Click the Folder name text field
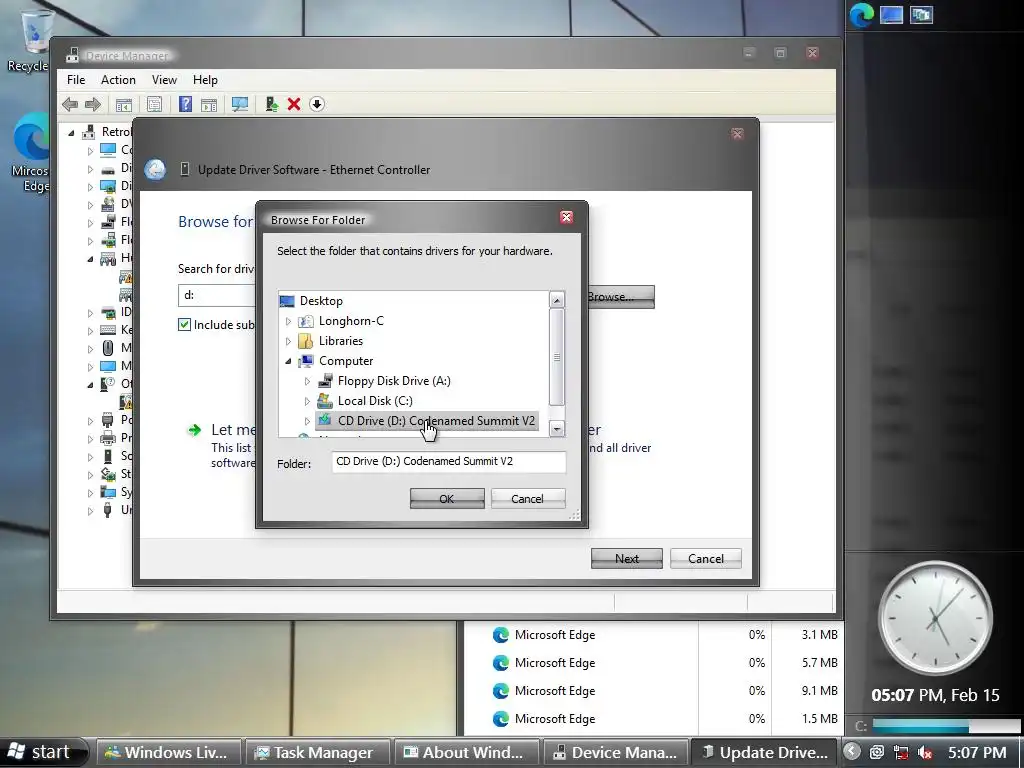The width and height of the screenshot is (1024, 768). click(449, 462)
